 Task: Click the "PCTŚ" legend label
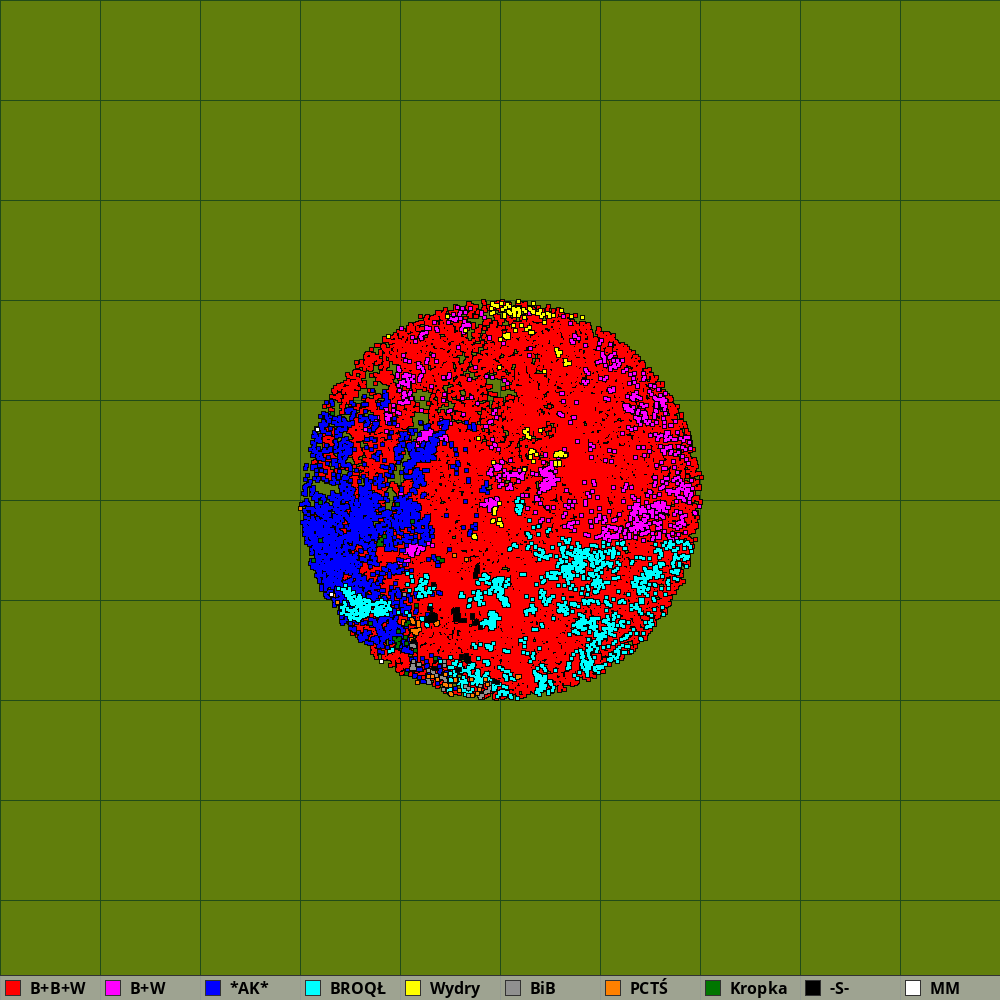[649, 987]
